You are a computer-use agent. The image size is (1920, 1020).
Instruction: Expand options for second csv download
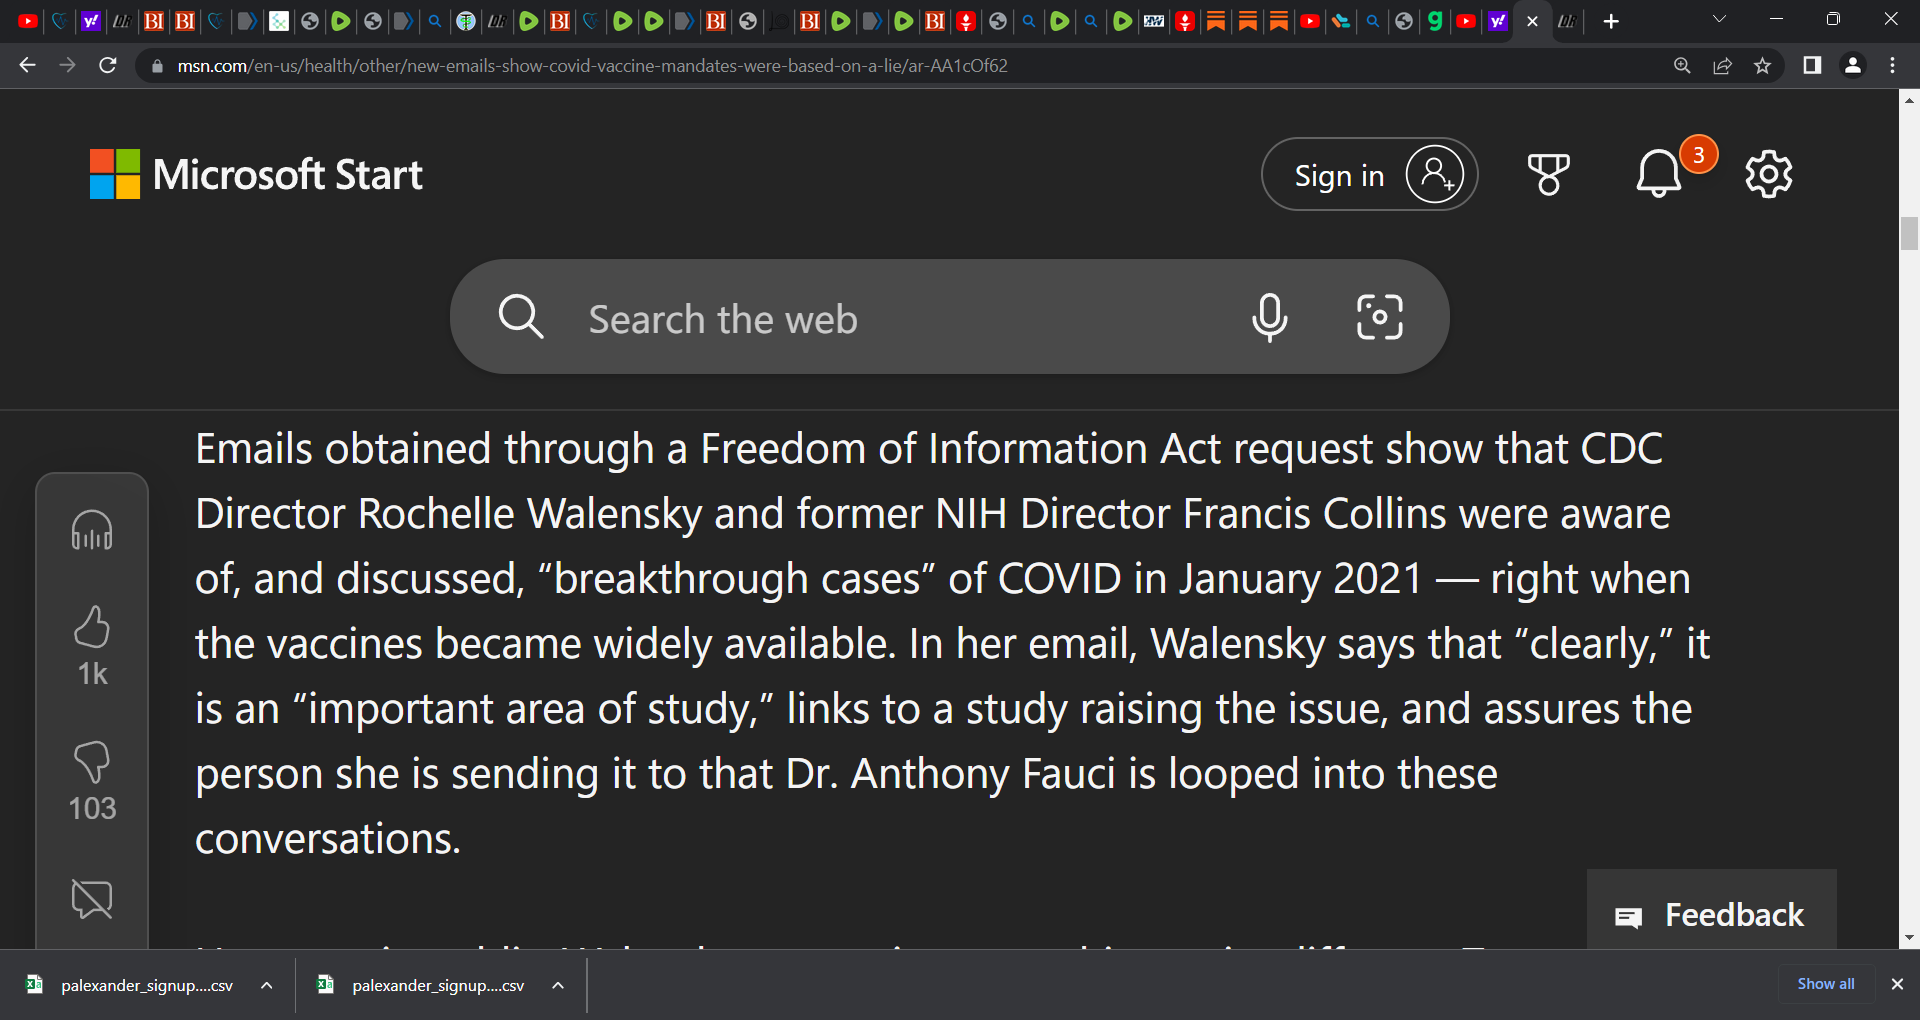pyautogui.click(x=558, y=985)
